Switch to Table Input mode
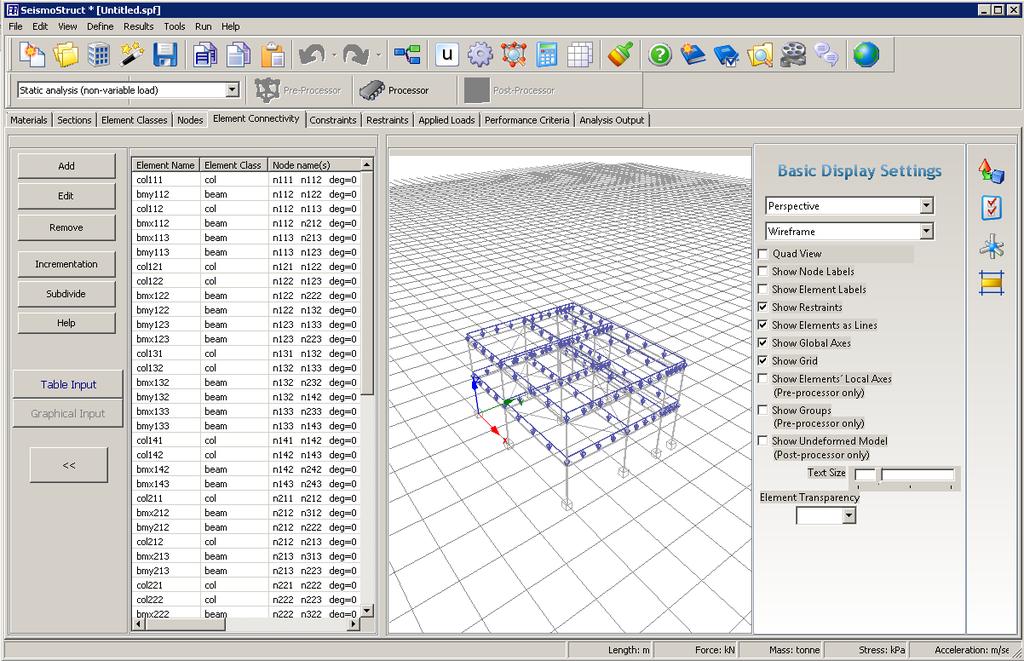The image size is (1024, 661). [68, 385]
